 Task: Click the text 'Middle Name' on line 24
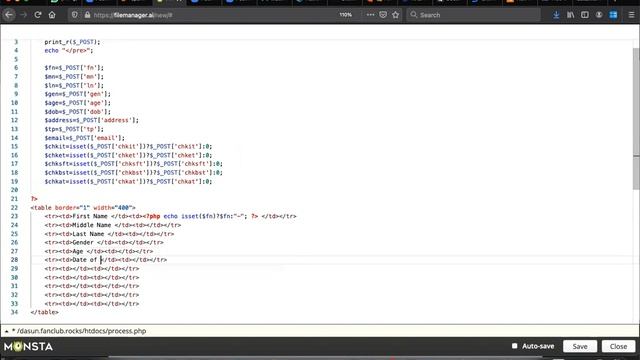[91, 225]
